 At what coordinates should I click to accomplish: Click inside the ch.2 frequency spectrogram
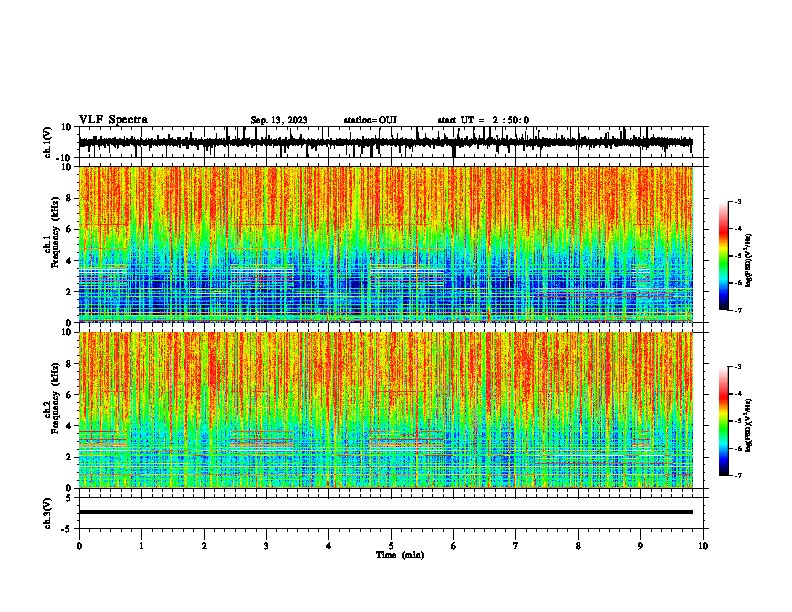point(385,410)
